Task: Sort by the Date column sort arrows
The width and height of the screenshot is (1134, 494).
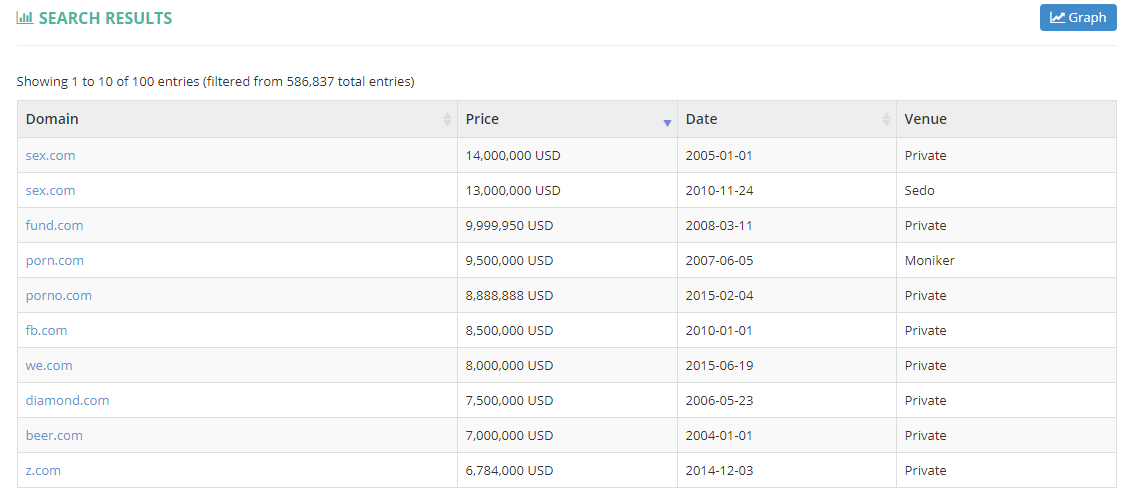Action: pyautogui.click(x=886, y=120)
